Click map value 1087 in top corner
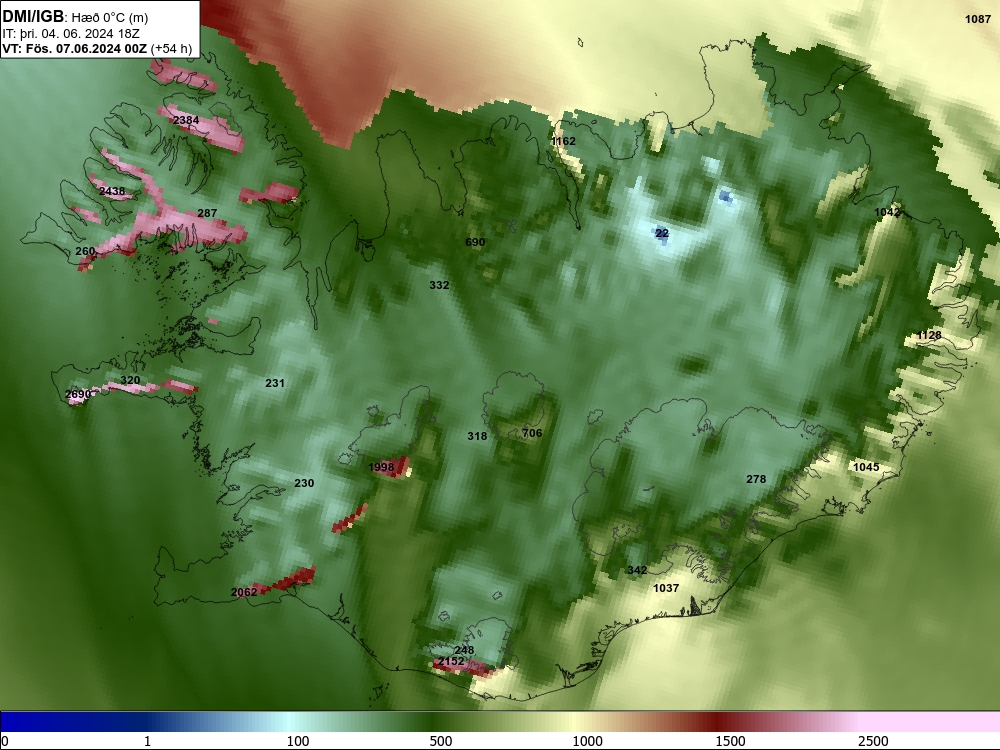The image size is (1000, 750). click(x=978, y=19)
